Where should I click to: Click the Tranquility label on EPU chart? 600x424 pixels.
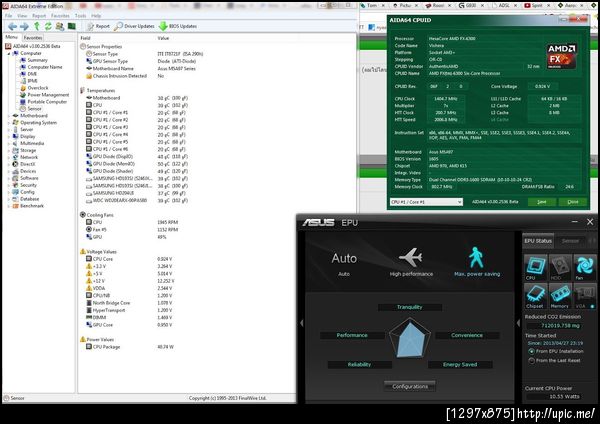click(409, 307)
